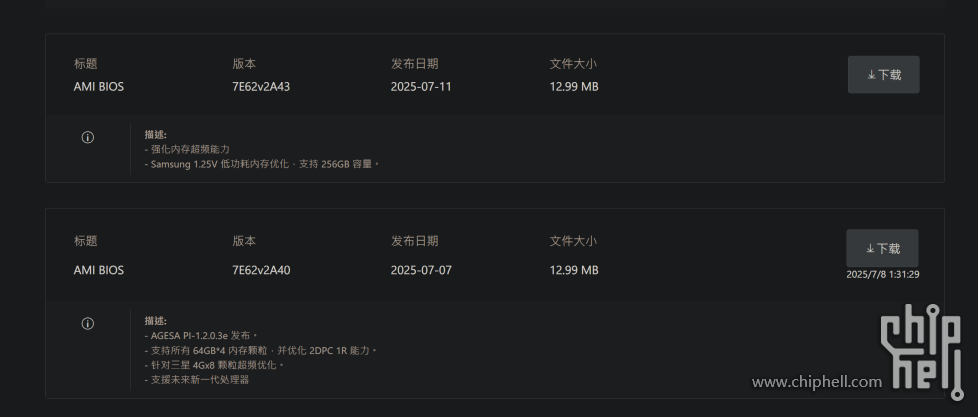Viewport: 978px width, 417px height.
Task: Download BIOS version 7E62v2A43
Action: click(883, 75)
